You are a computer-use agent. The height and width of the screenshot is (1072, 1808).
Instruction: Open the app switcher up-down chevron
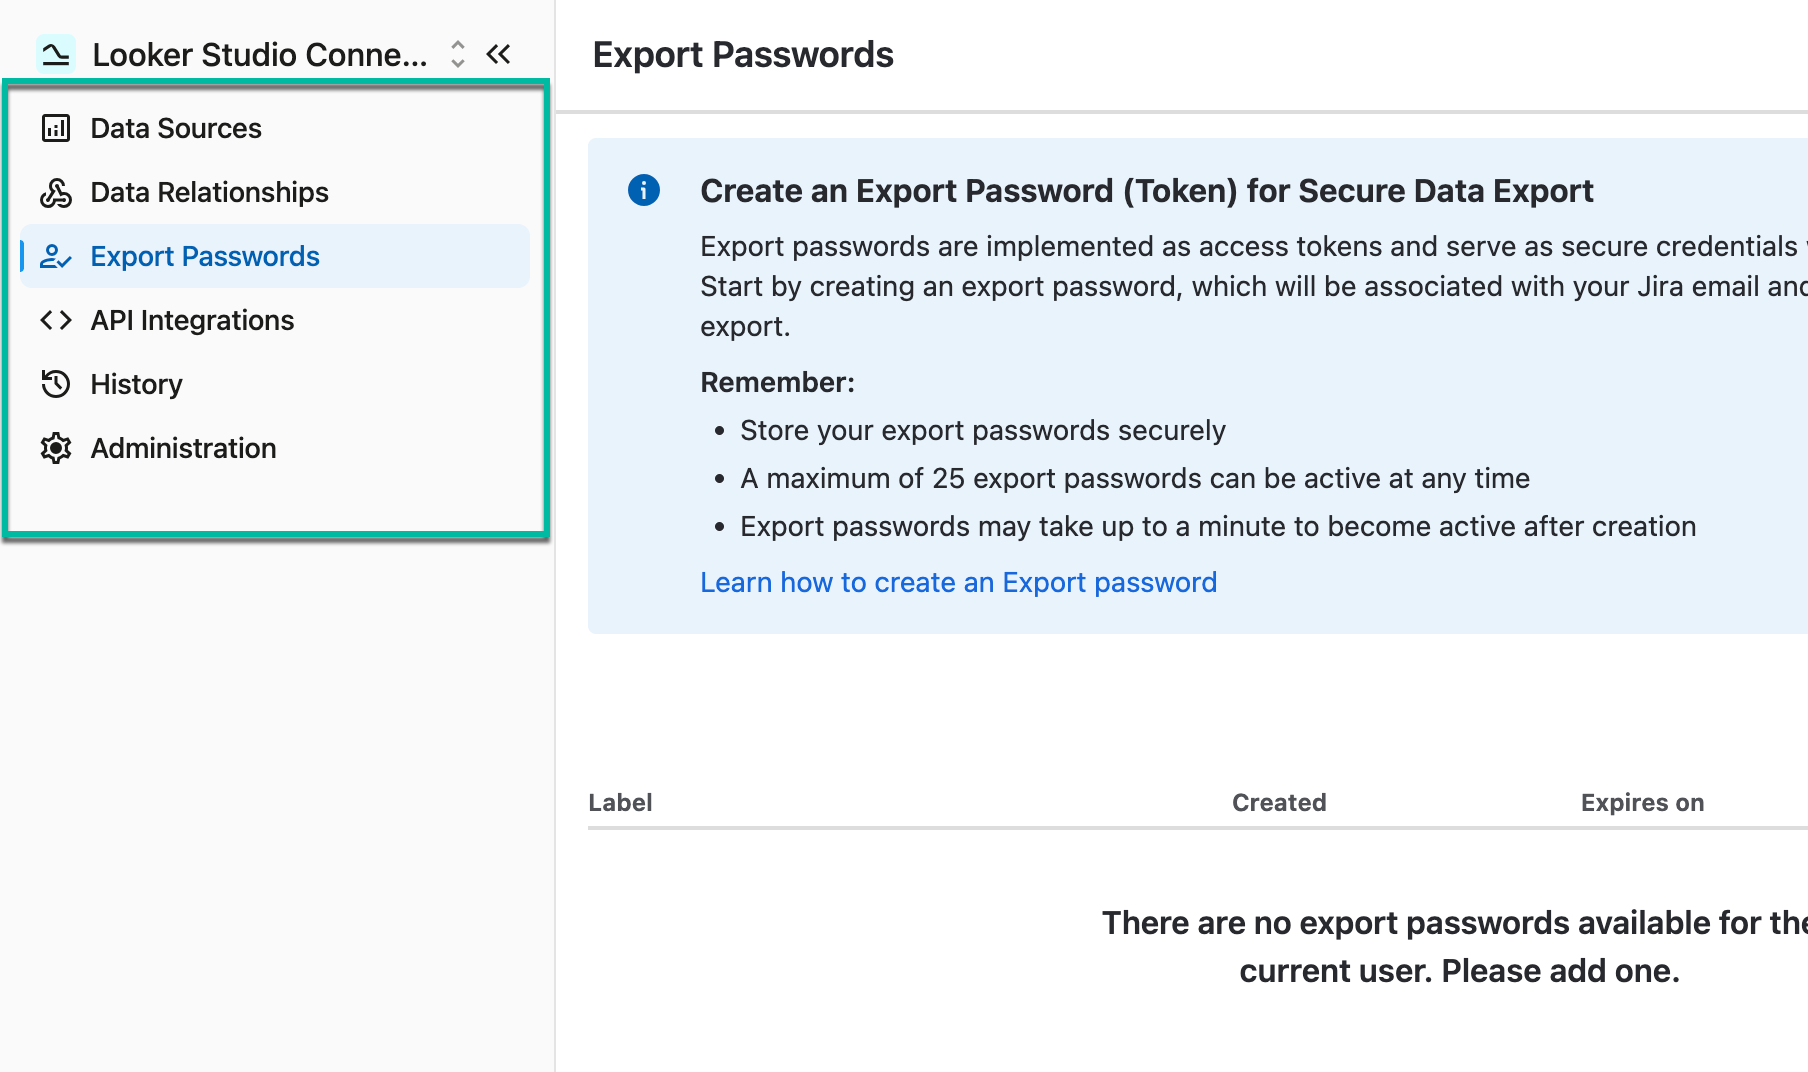click(x=458, y=54)
